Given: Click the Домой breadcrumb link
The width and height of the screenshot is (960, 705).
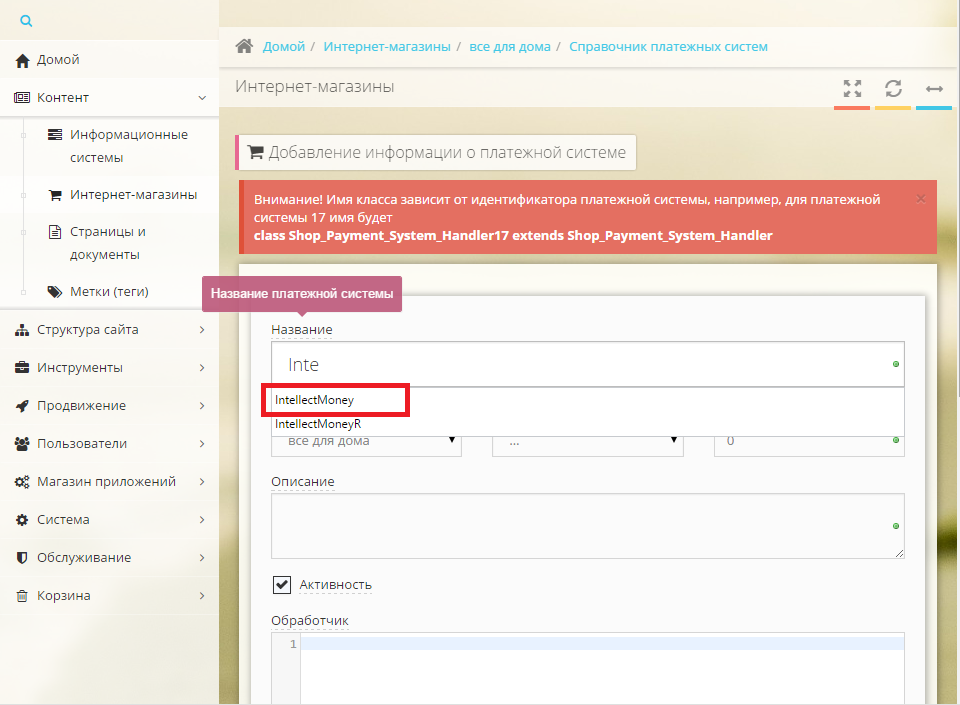Looking at the screenshot, I should click(x=283, y=47).
